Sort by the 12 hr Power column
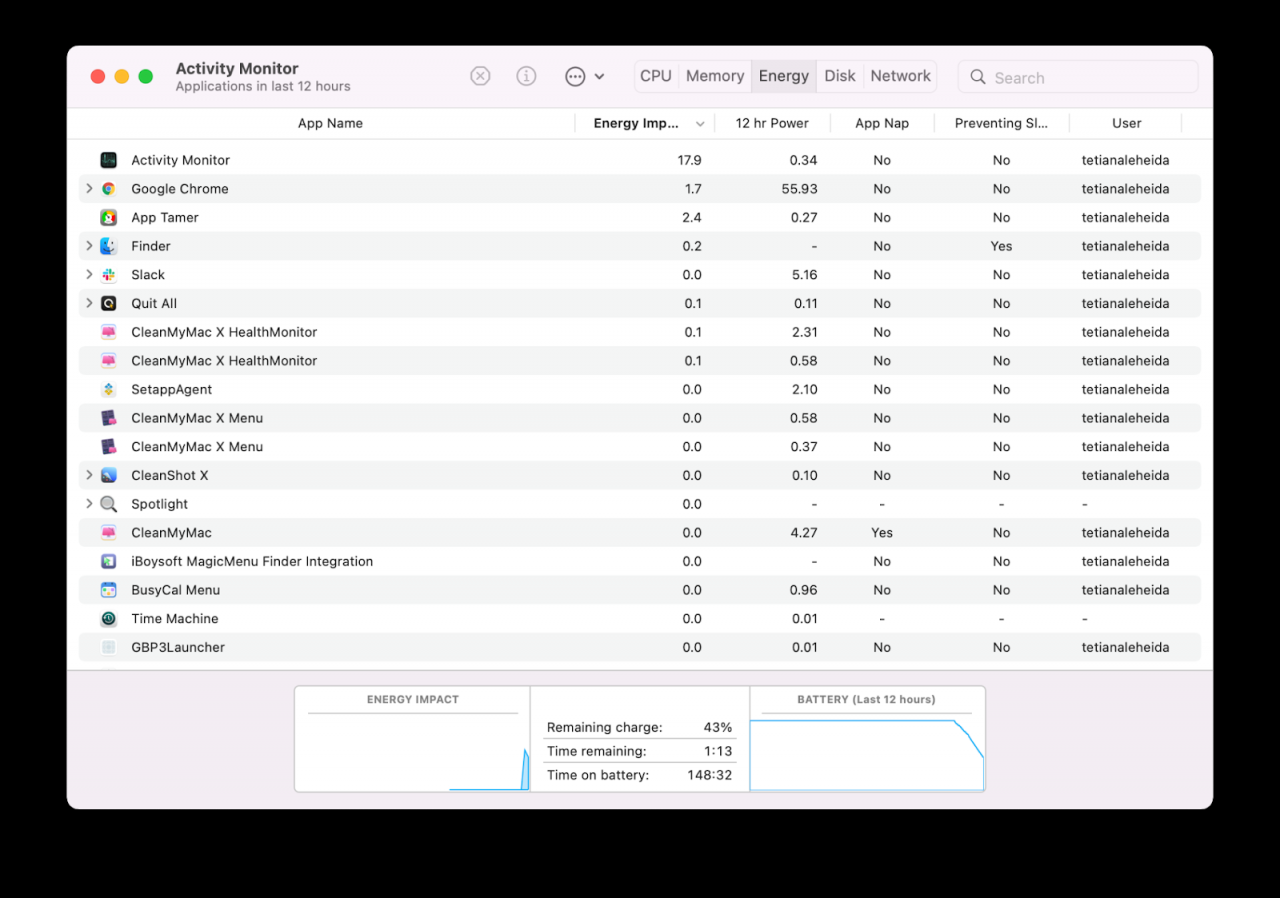The image size is (1280, 898). tap(772, 123)
